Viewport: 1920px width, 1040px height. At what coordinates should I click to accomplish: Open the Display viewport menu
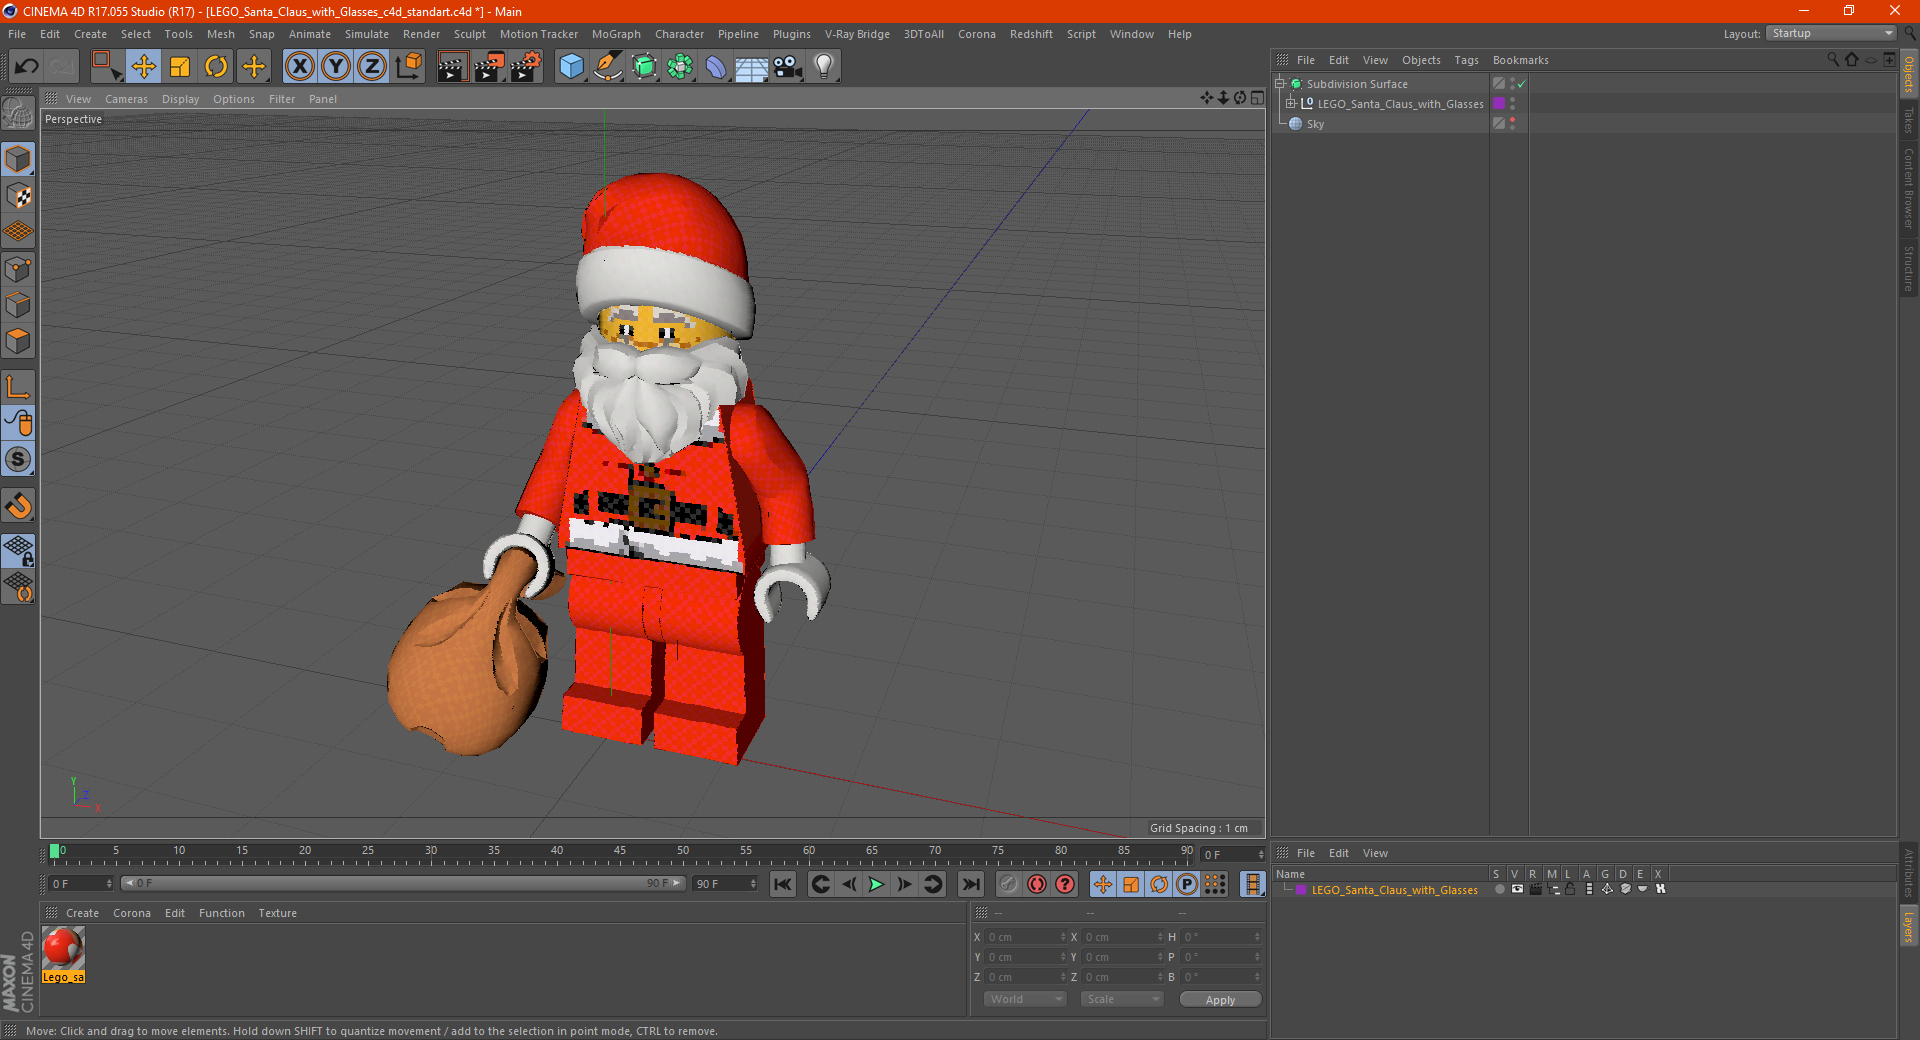[x=180, y=99]
